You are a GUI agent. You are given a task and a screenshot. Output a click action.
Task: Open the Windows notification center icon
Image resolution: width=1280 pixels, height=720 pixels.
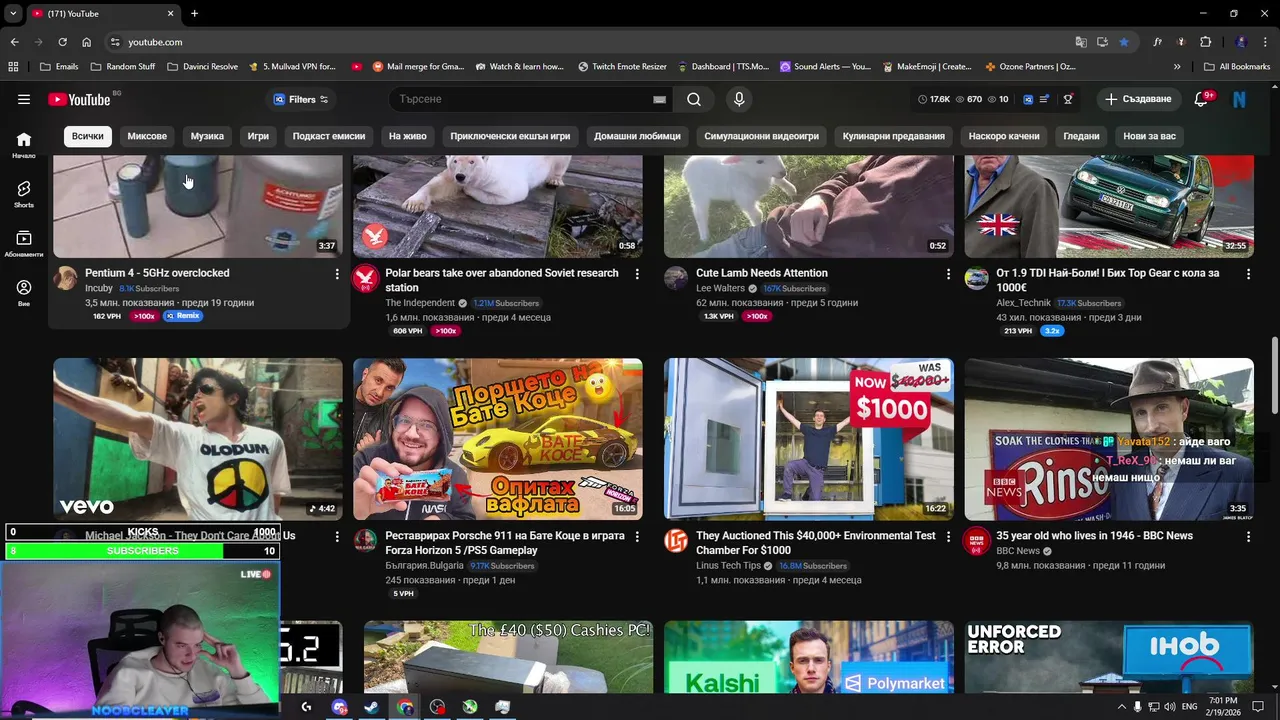point(1258,707)
